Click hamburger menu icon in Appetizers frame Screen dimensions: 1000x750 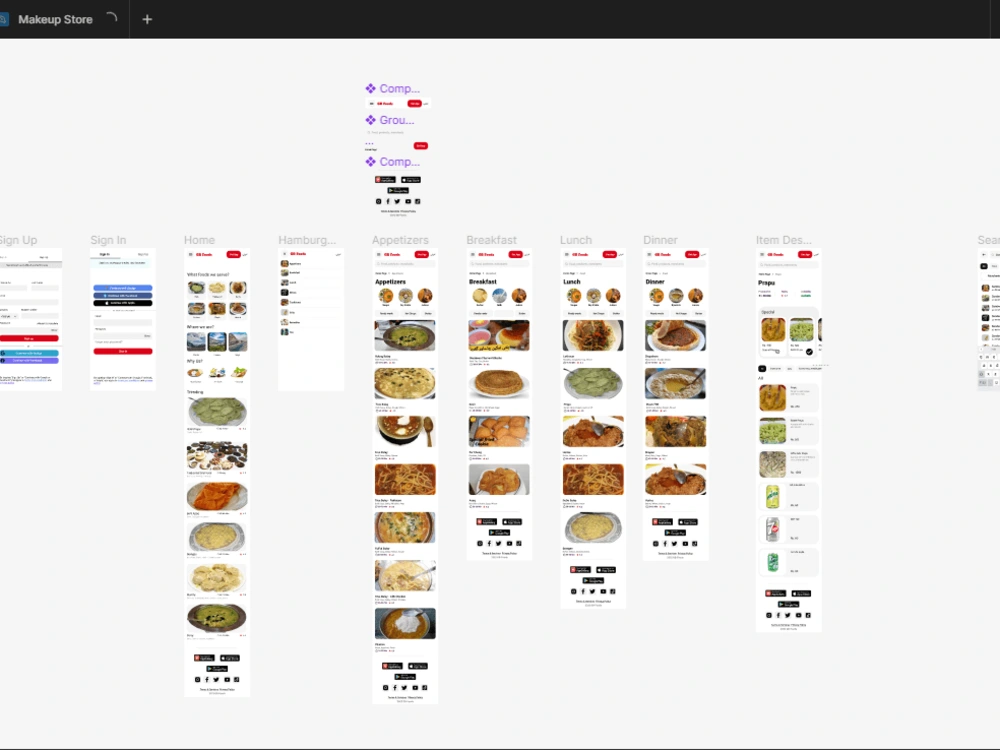coord(378,254)
